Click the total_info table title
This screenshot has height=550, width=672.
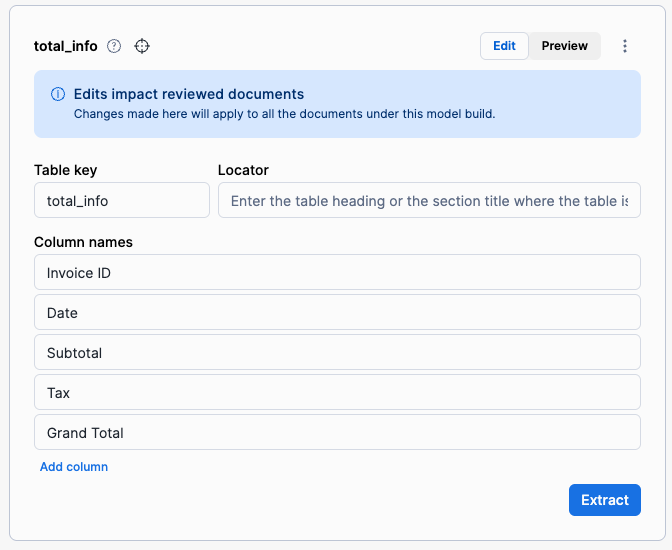click(66, 46)
